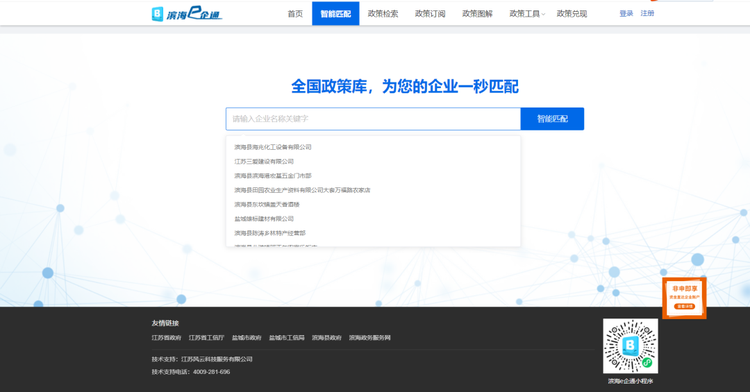Open the 滨海政务服务网 footer link
Screen dimensions: 750x392
coord(370,338)
